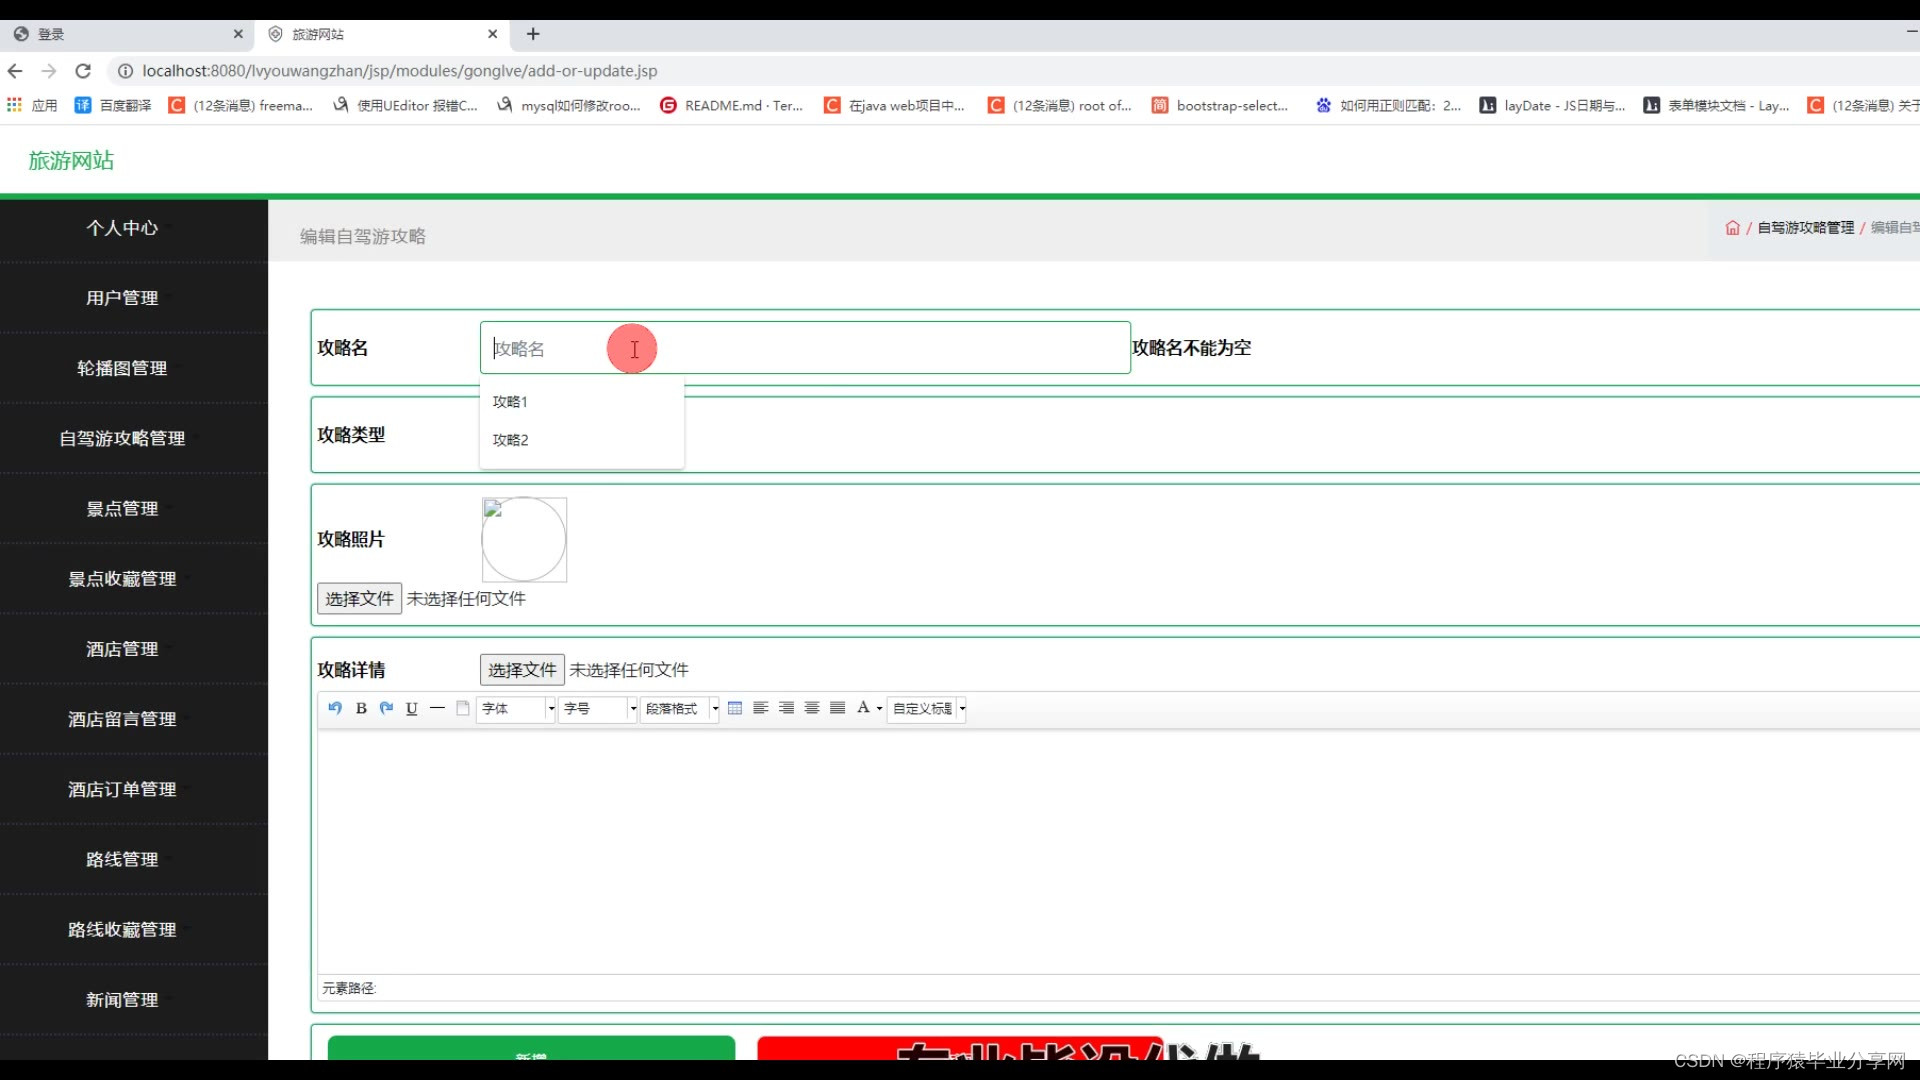
Task: Select 攻略1 from the suggestion list
Action: [510, 401]
